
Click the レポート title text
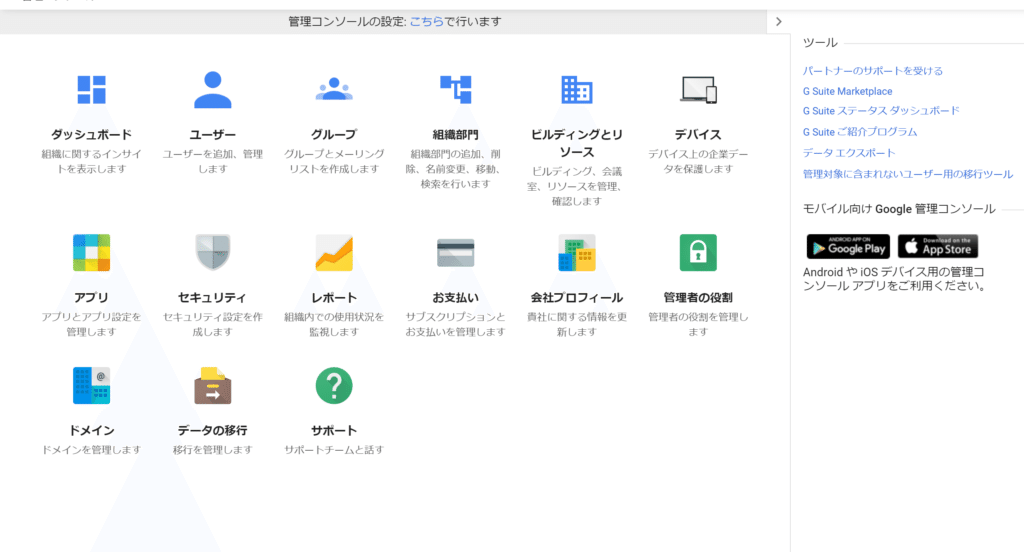(334, 298)
